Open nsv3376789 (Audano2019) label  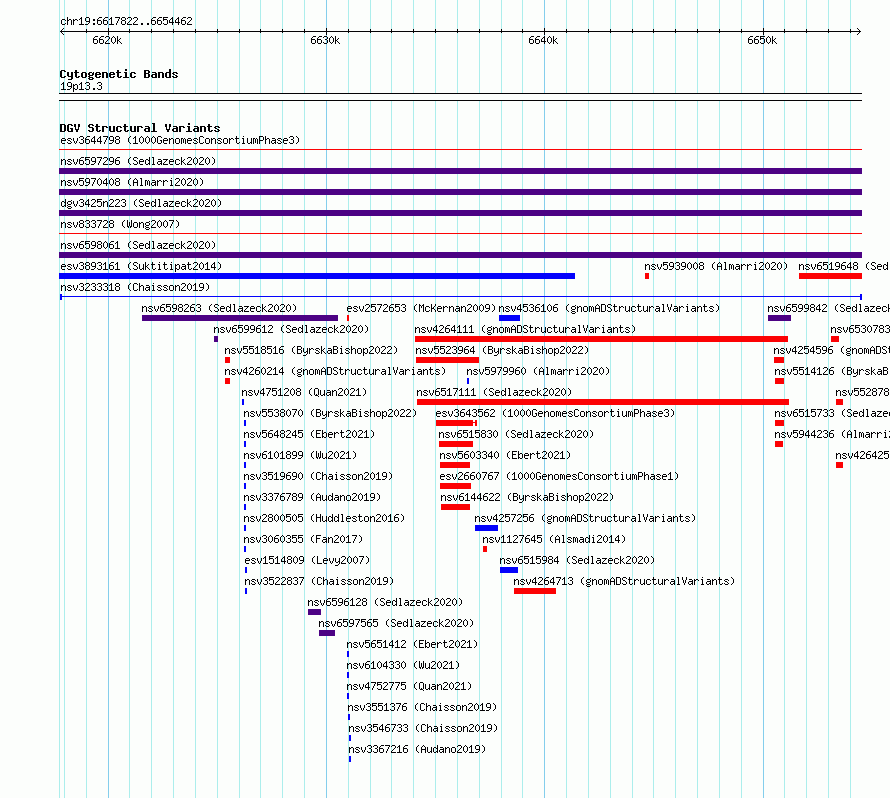pyautogui.click(x=312, y=497)
